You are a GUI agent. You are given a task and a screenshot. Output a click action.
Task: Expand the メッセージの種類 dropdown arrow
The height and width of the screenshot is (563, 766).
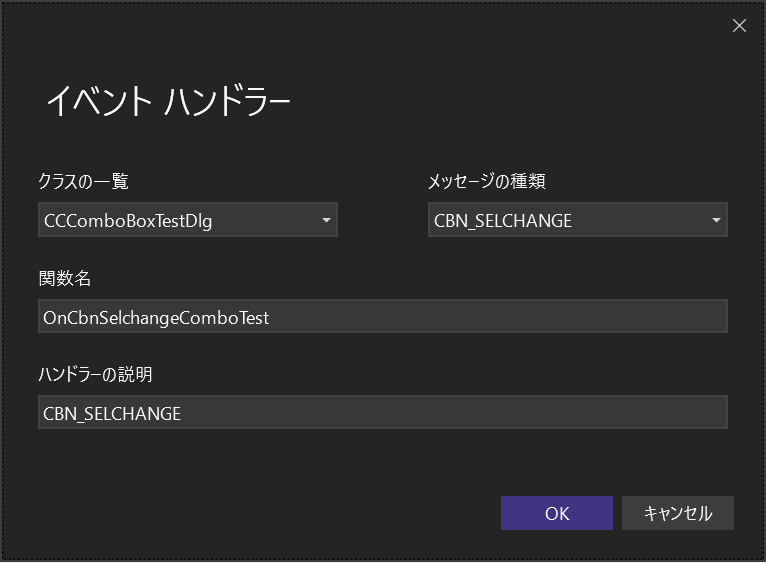click(x=716, y=221)
